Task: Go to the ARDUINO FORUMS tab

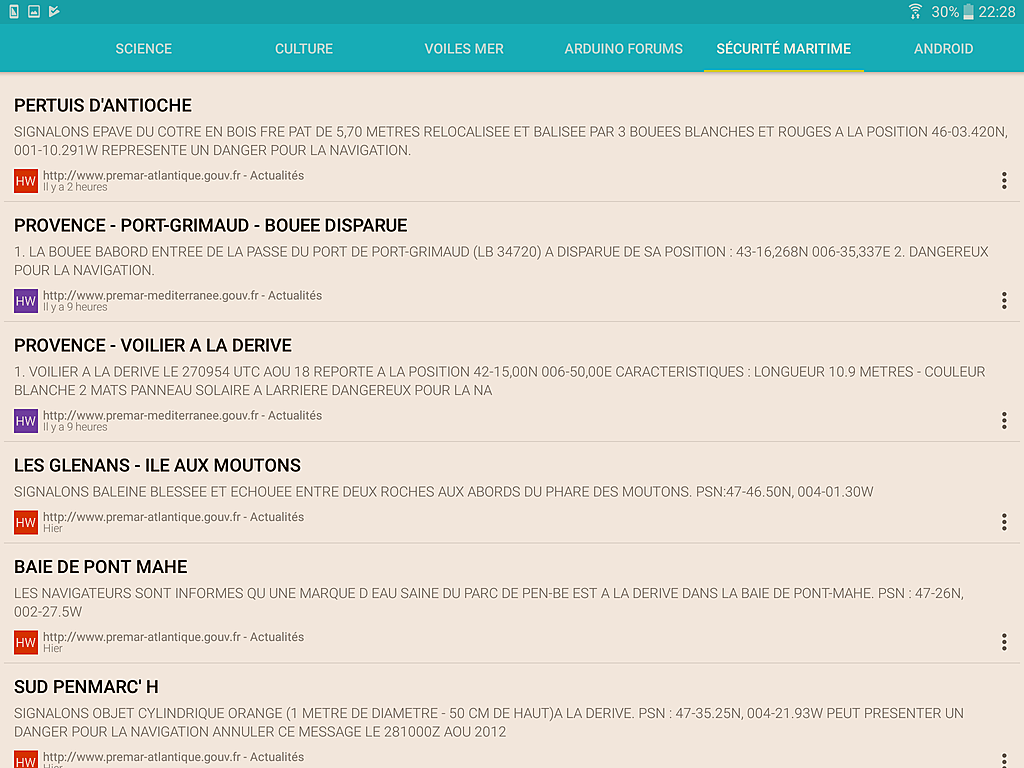Action: tap(624, 49)
